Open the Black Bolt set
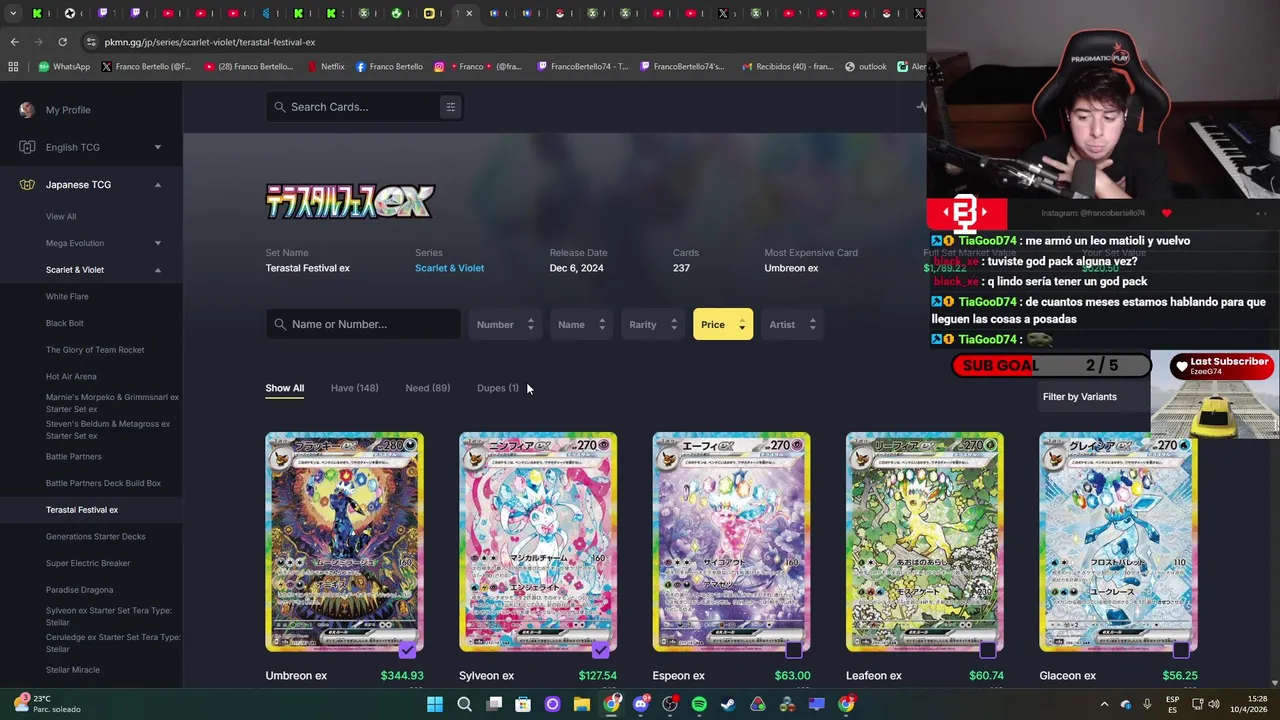1280x720 pixels. (x=65, y=323)
